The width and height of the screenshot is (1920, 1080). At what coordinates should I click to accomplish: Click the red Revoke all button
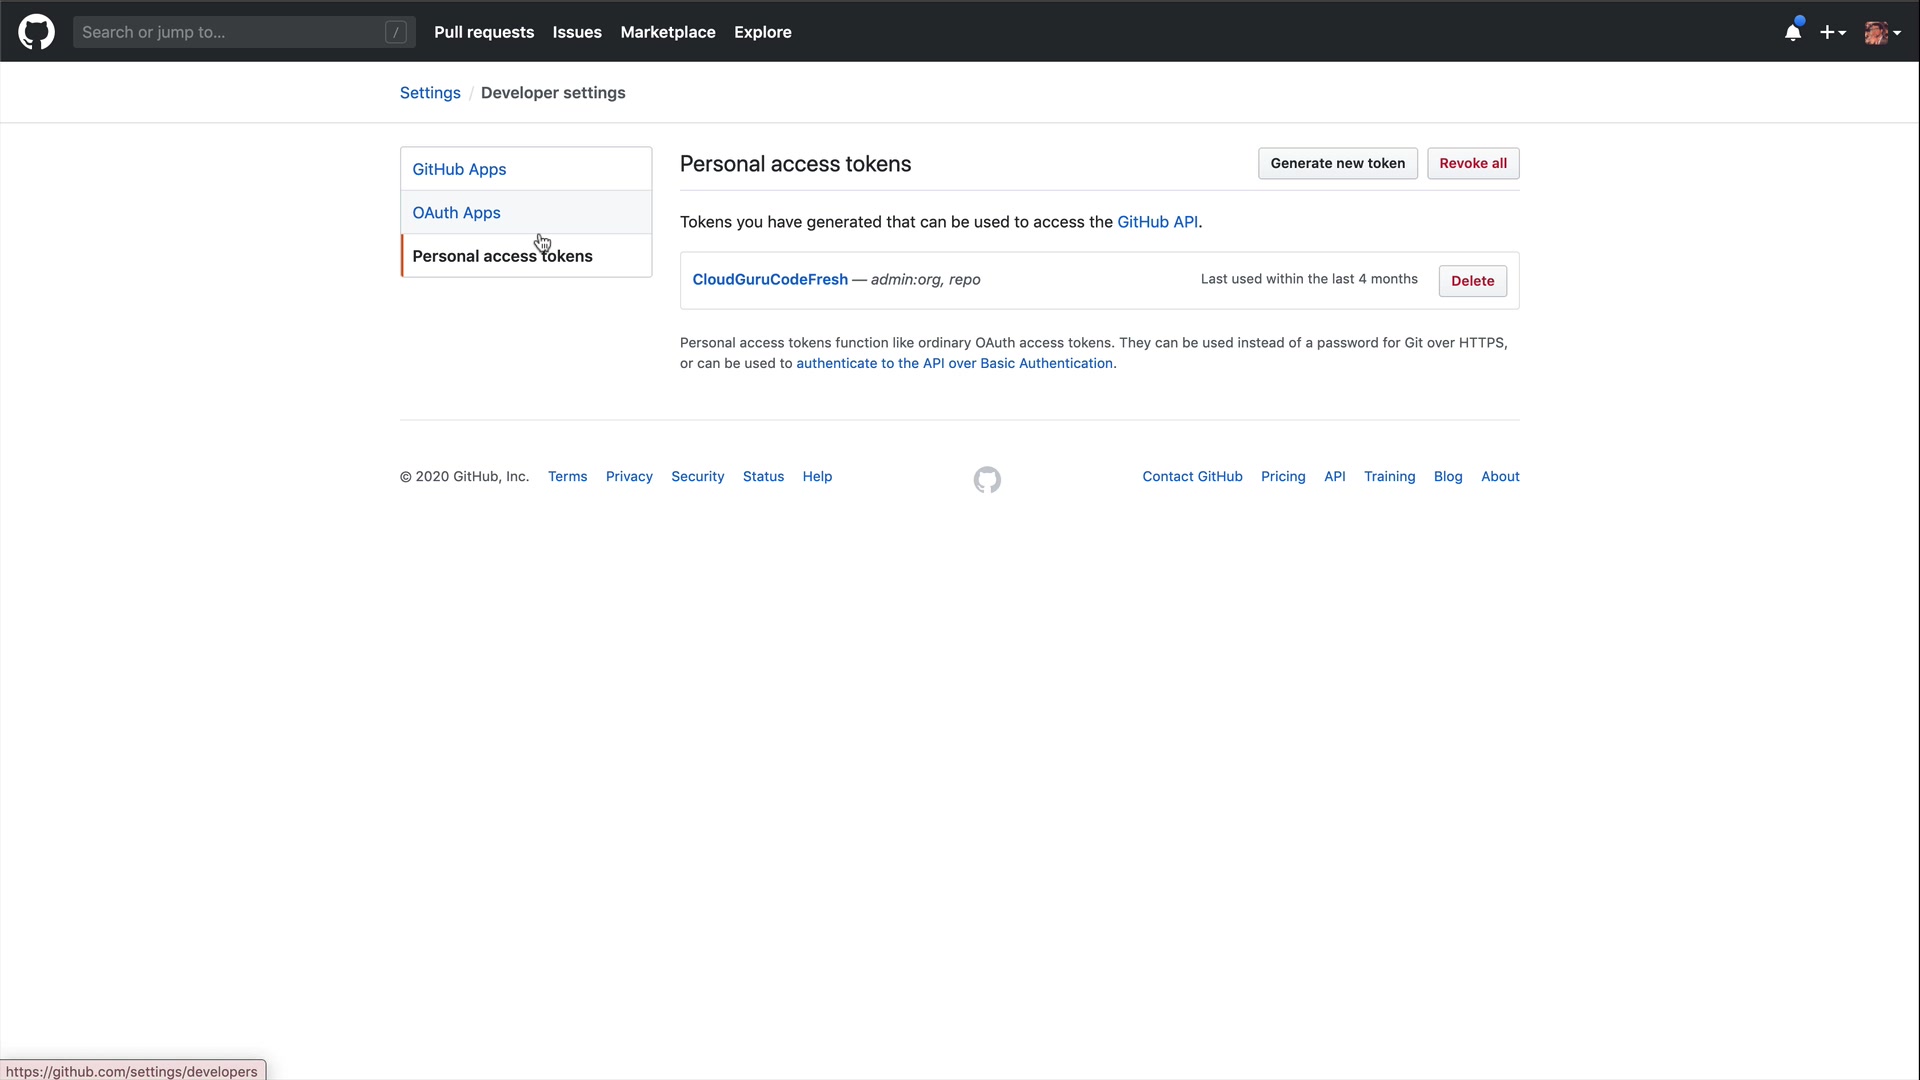1472,163
